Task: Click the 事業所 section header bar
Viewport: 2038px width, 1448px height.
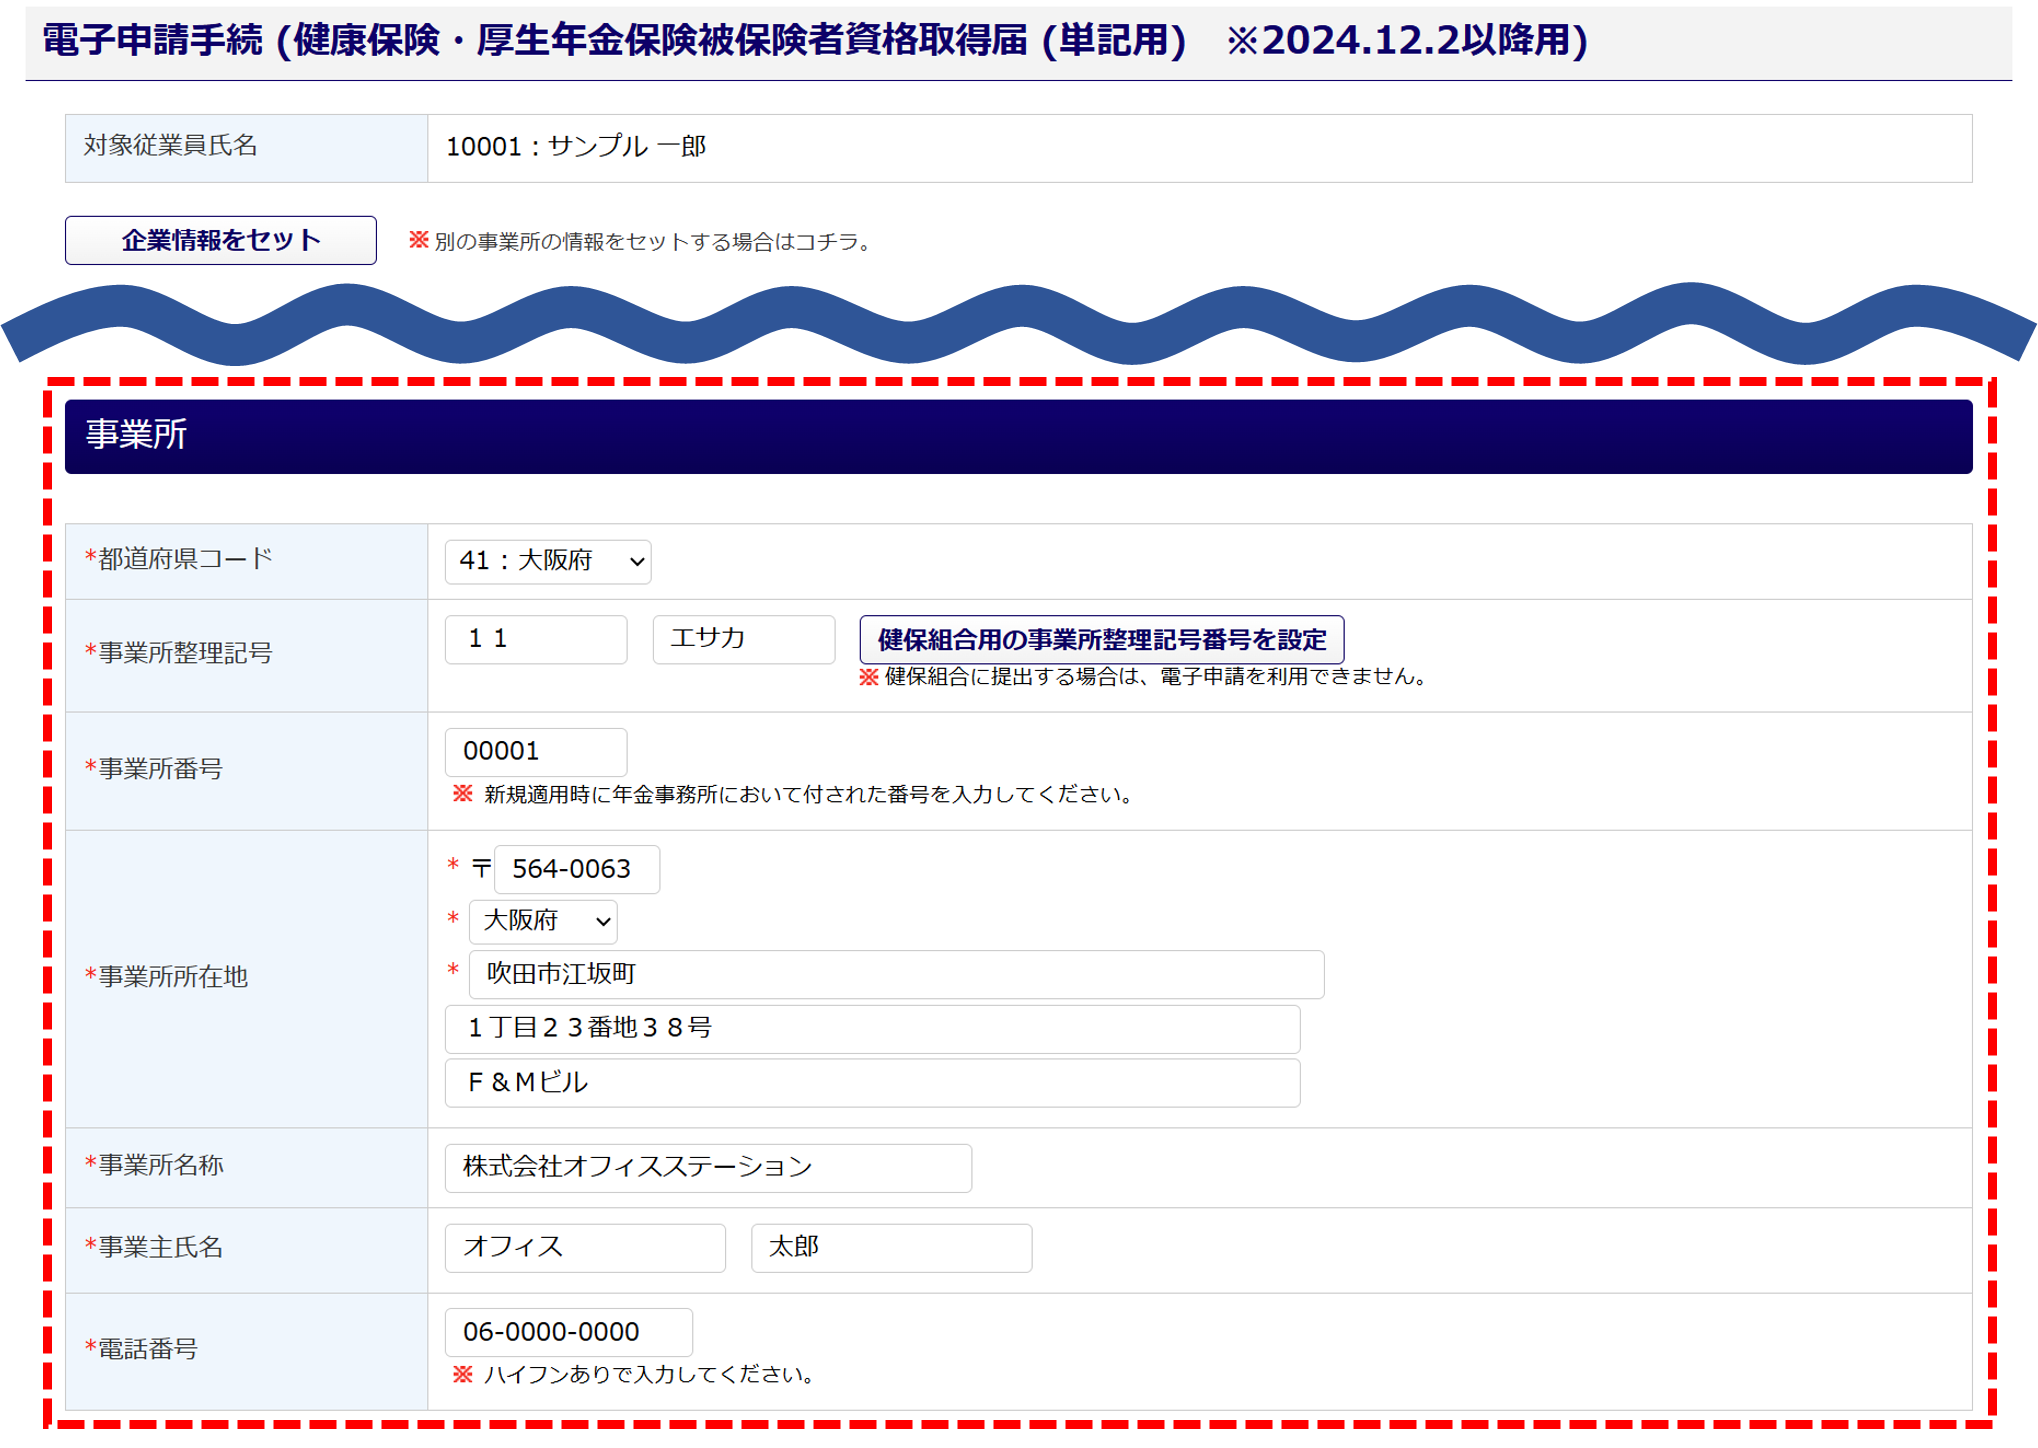Action: (1018, 436)
